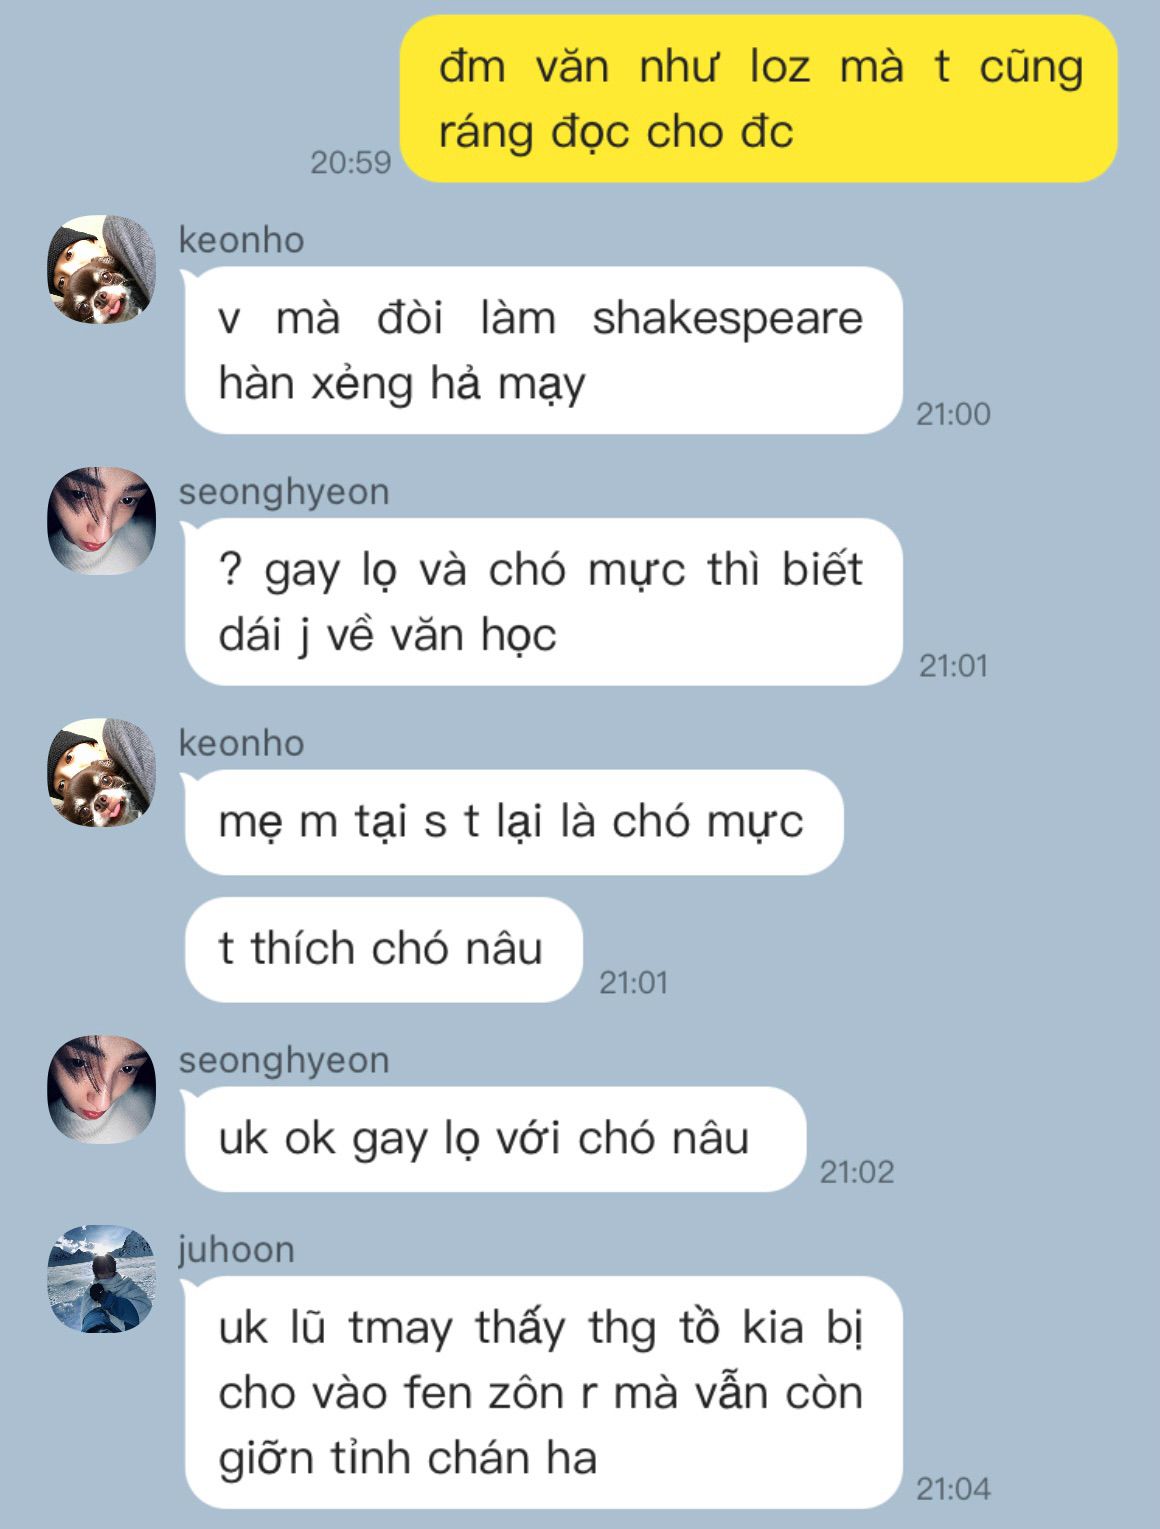Tap 'seonghyeon' name above the 21:01 message
The image size is (1160, 1529).
click(284, 492)
